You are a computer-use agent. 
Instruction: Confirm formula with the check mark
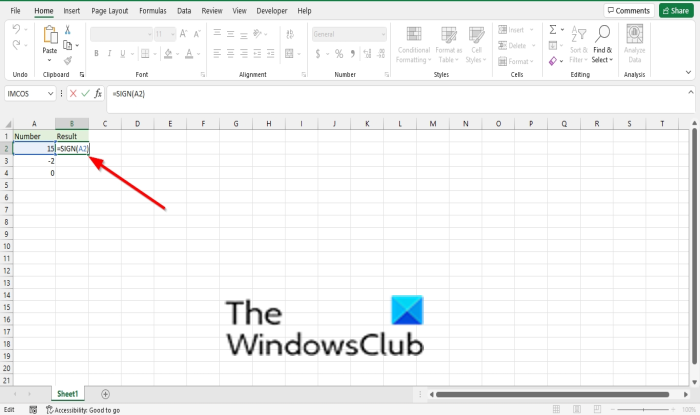(85, 93)
